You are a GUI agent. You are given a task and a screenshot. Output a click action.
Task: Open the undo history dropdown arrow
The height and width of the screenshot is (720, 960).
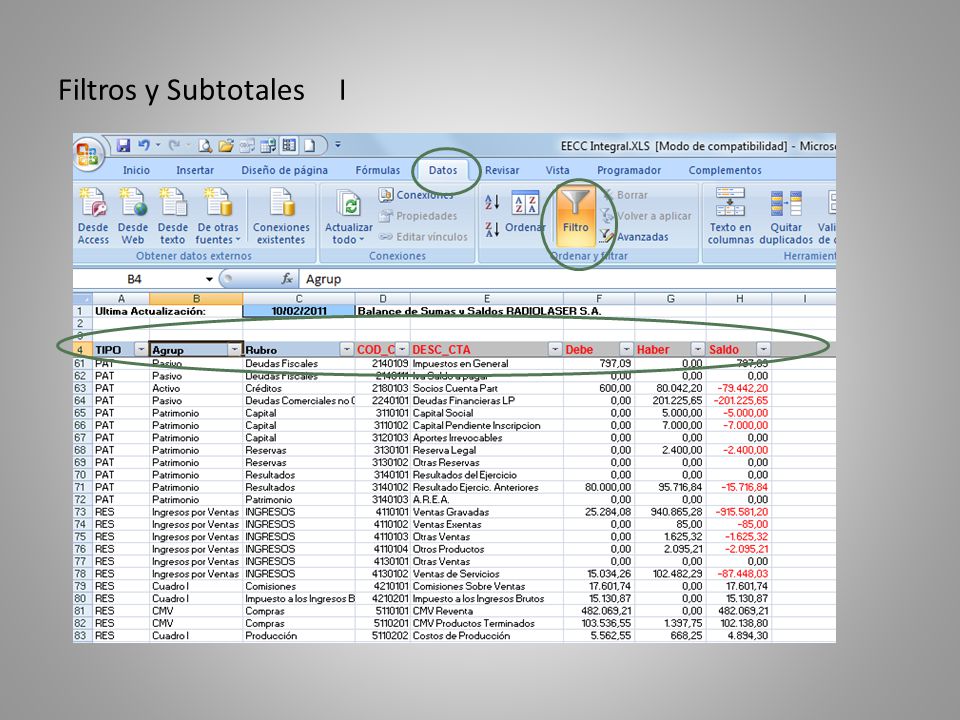(x=157, y=146)
